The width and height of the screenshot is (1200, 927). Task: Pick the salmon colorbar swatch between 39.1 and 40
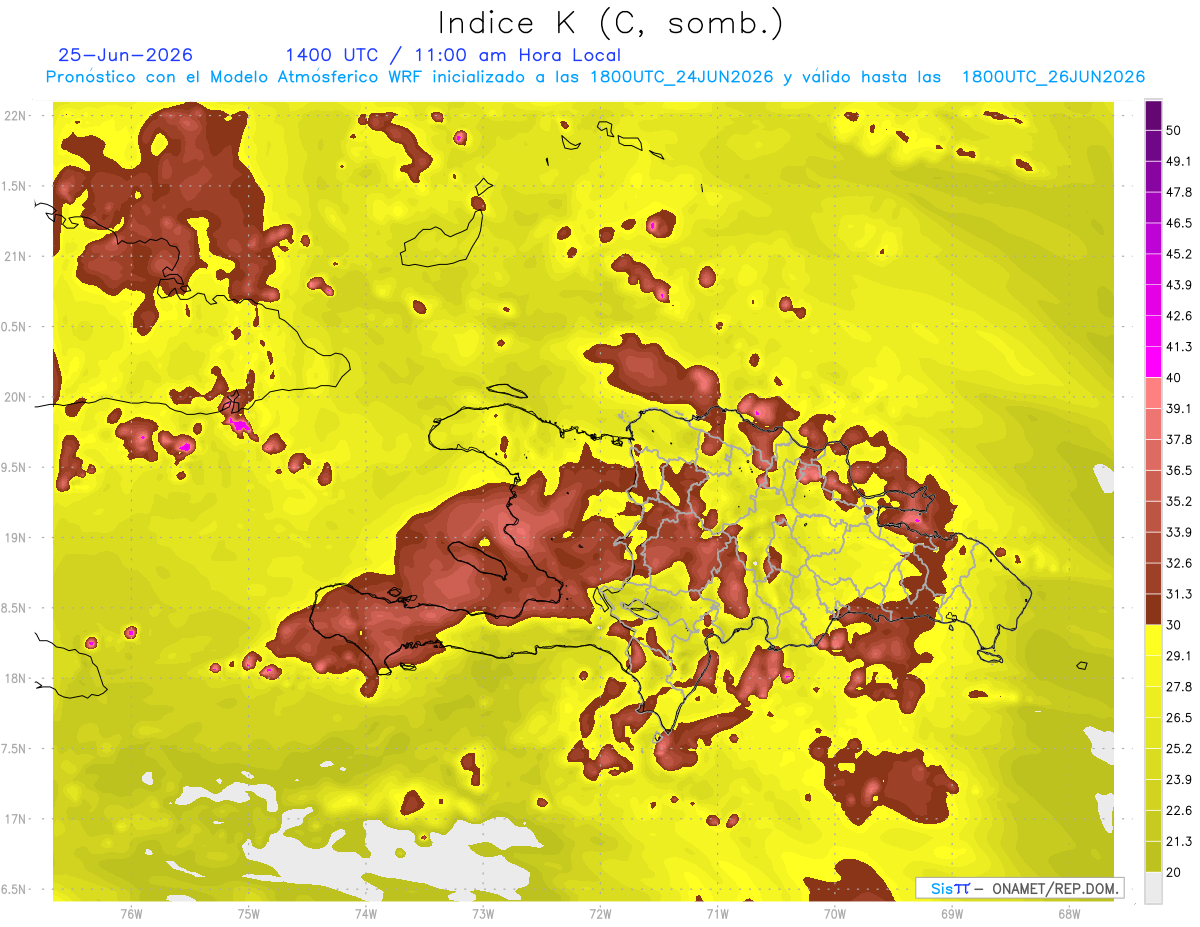pos(1153,393)
